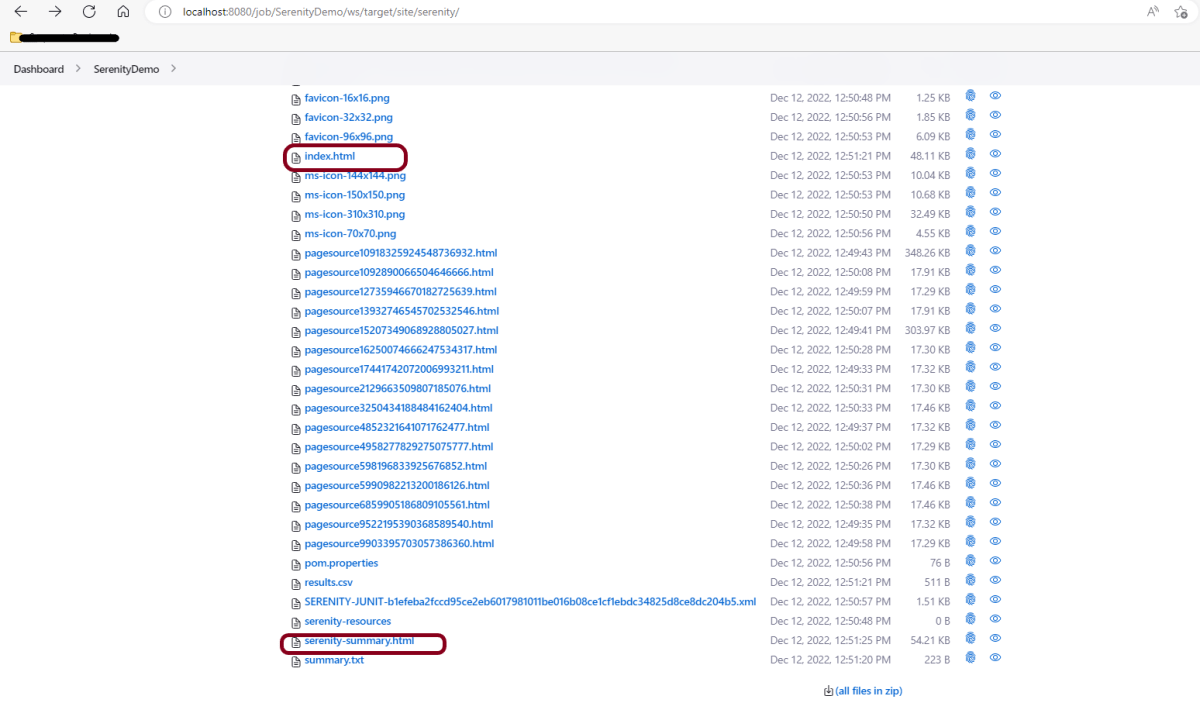
Task: Click the Read aloud icon in address bar
Action: [1153, 12]
